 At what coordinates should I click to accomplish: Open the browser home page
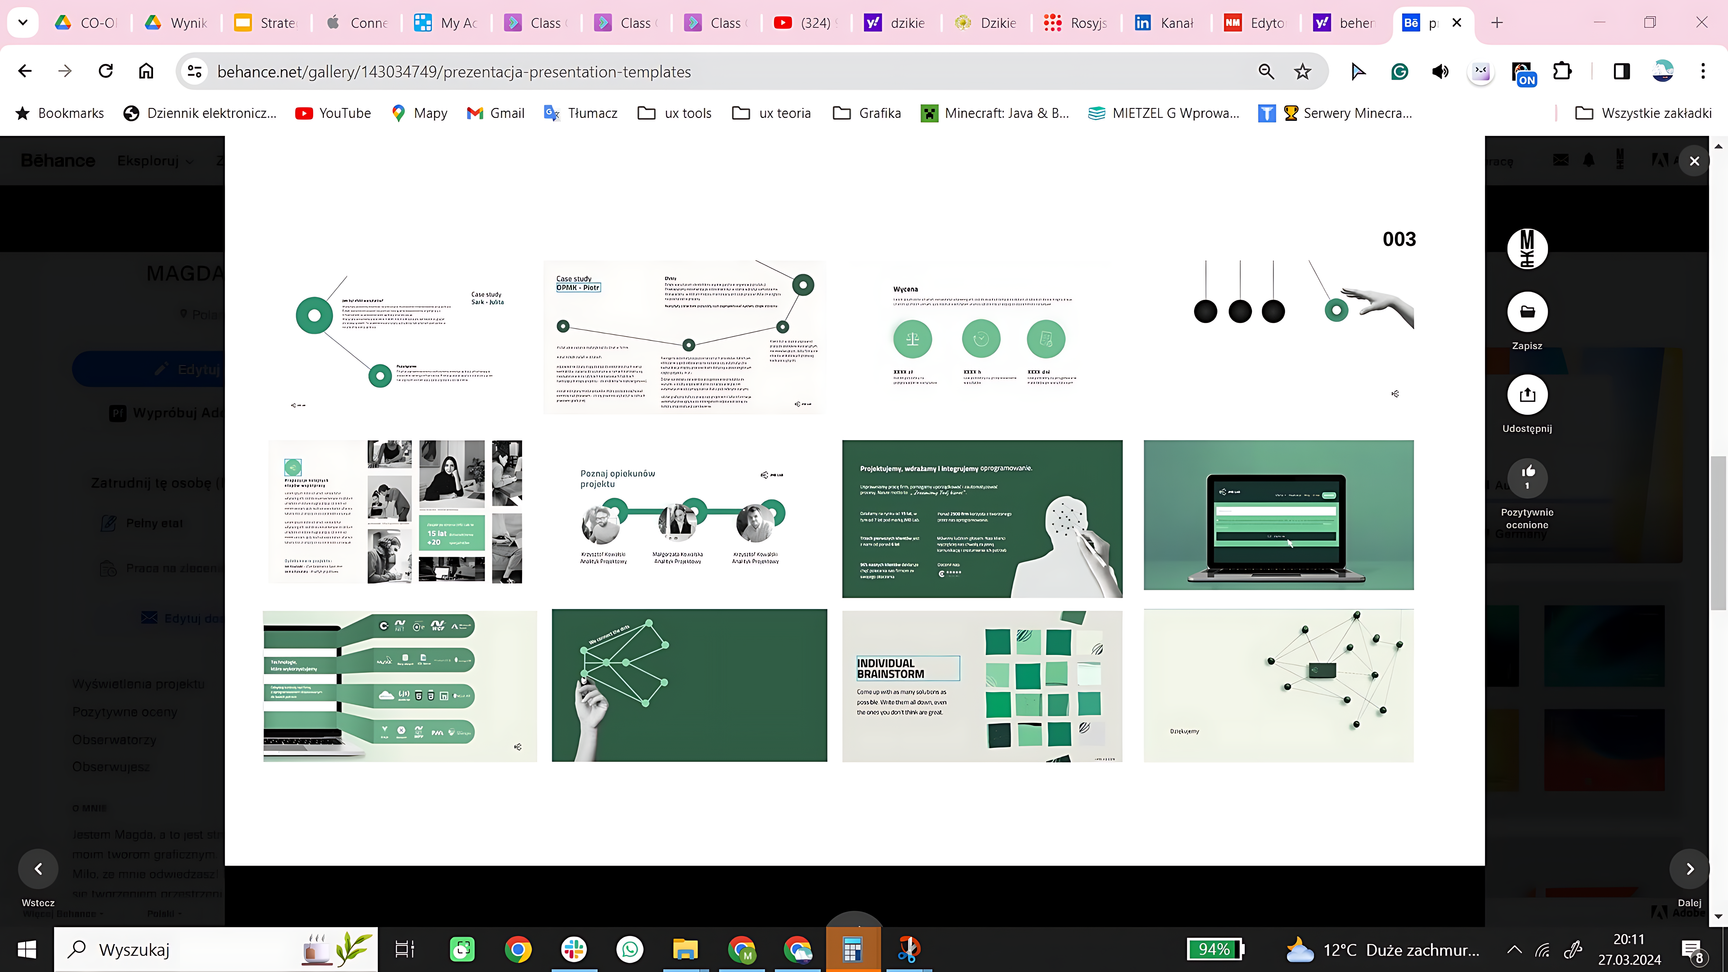click(x=146, y=71)
